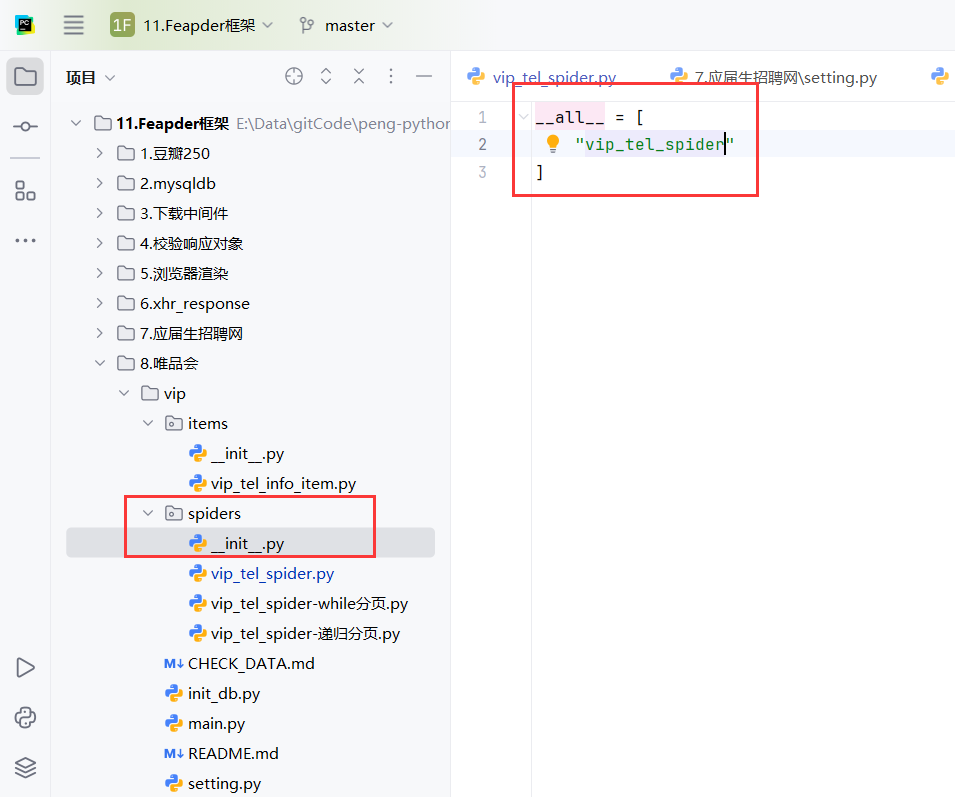
Task: Open the Commit tool window
Action: click(24, 126)
